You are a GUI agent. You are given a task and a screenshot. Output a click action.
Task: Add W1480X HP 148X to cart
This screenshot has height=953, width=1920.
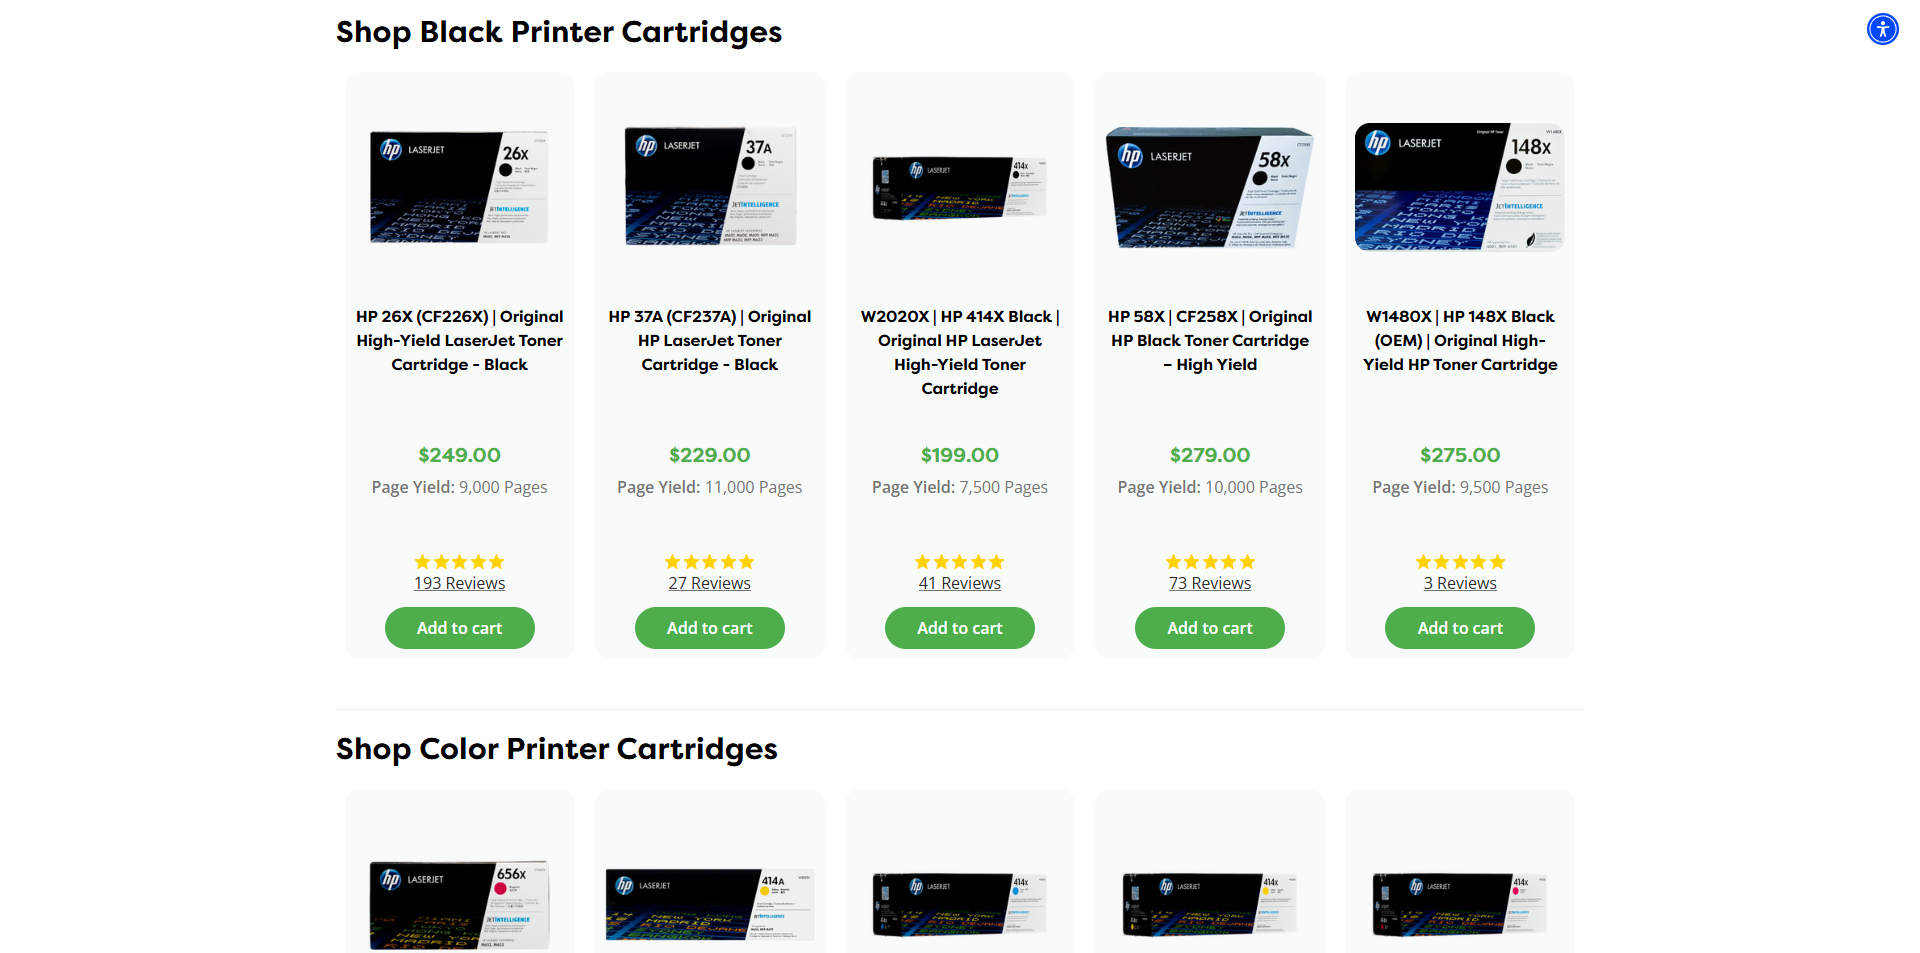coord(1460,628)
